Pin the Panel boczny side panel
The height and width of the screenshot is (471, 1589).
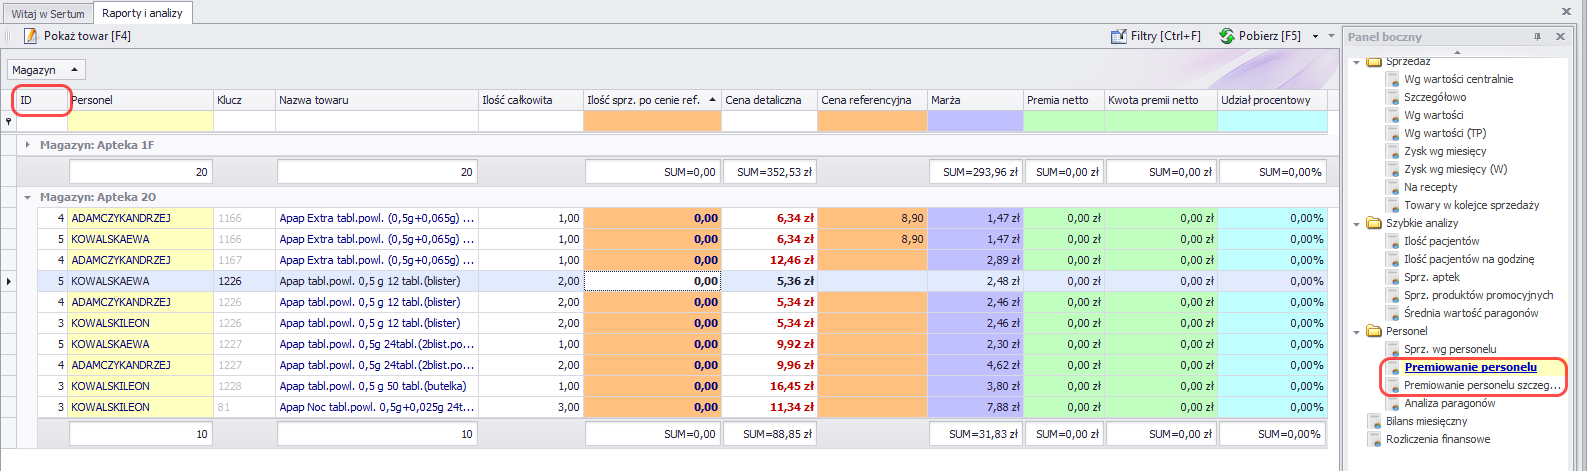tap(1538, 37)
